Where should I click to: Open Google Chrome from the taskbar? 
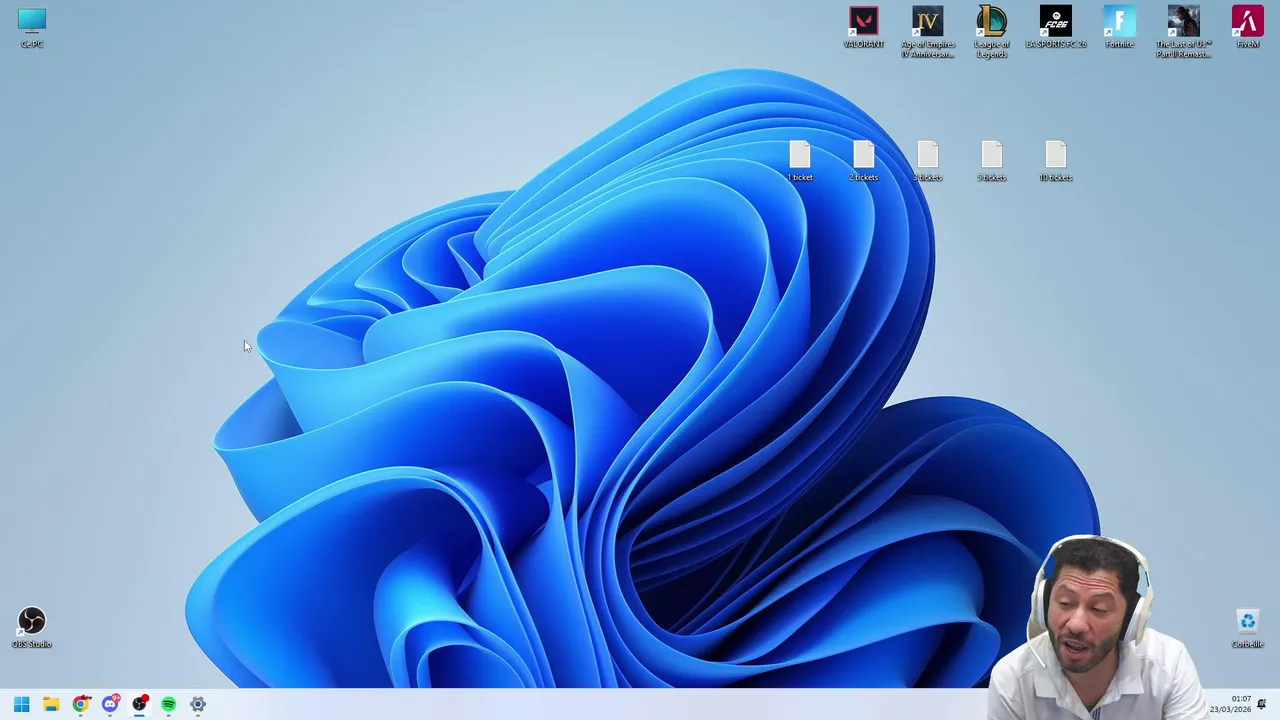pos(80,704)
